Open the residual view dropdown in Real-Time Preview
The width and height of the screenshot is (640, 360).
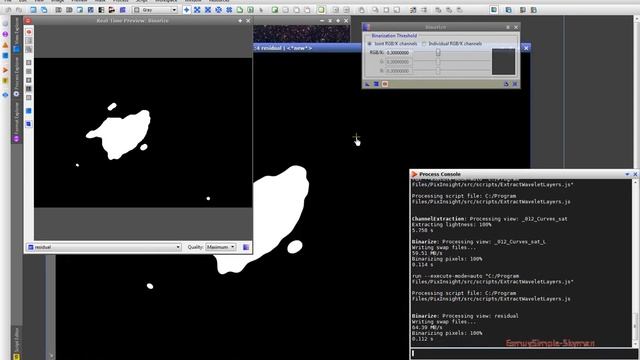pos(104,247)
